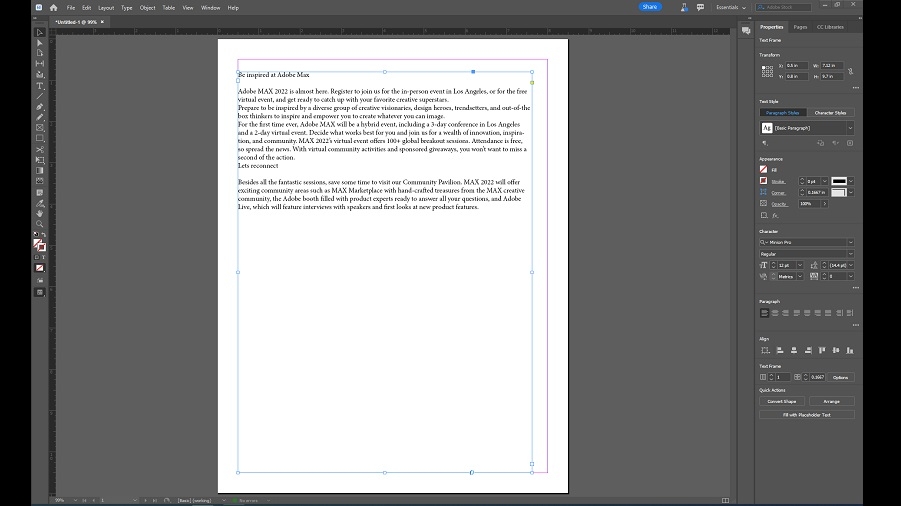Toggle right paragraph alignment
The height and width of the screenshot is (506, 901).
click(786, 313)
